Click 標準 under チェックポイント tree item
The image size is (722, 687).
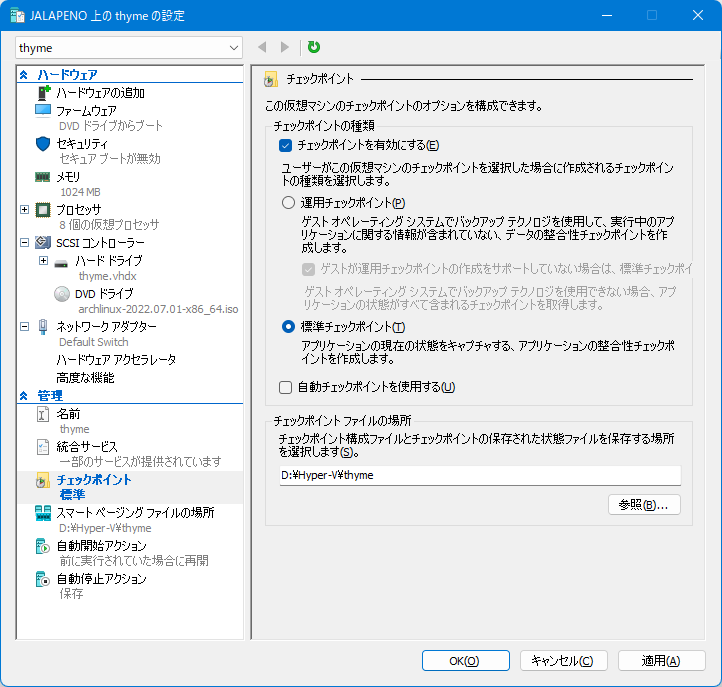(72, 495)
